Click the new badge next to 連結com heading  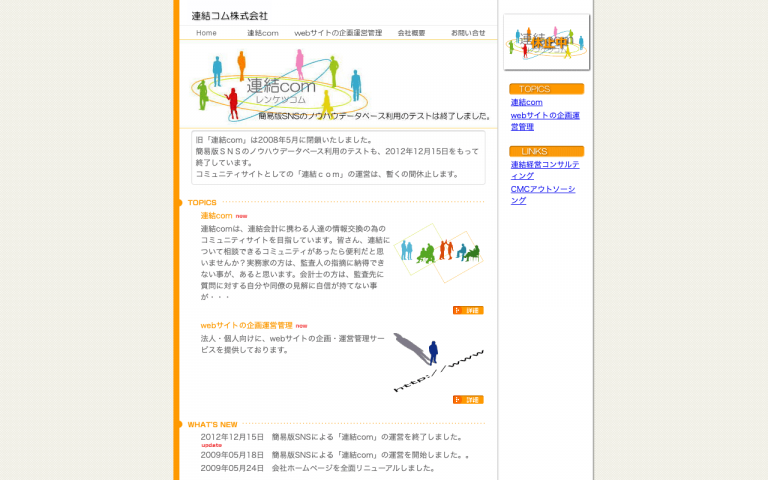[241, 216]
